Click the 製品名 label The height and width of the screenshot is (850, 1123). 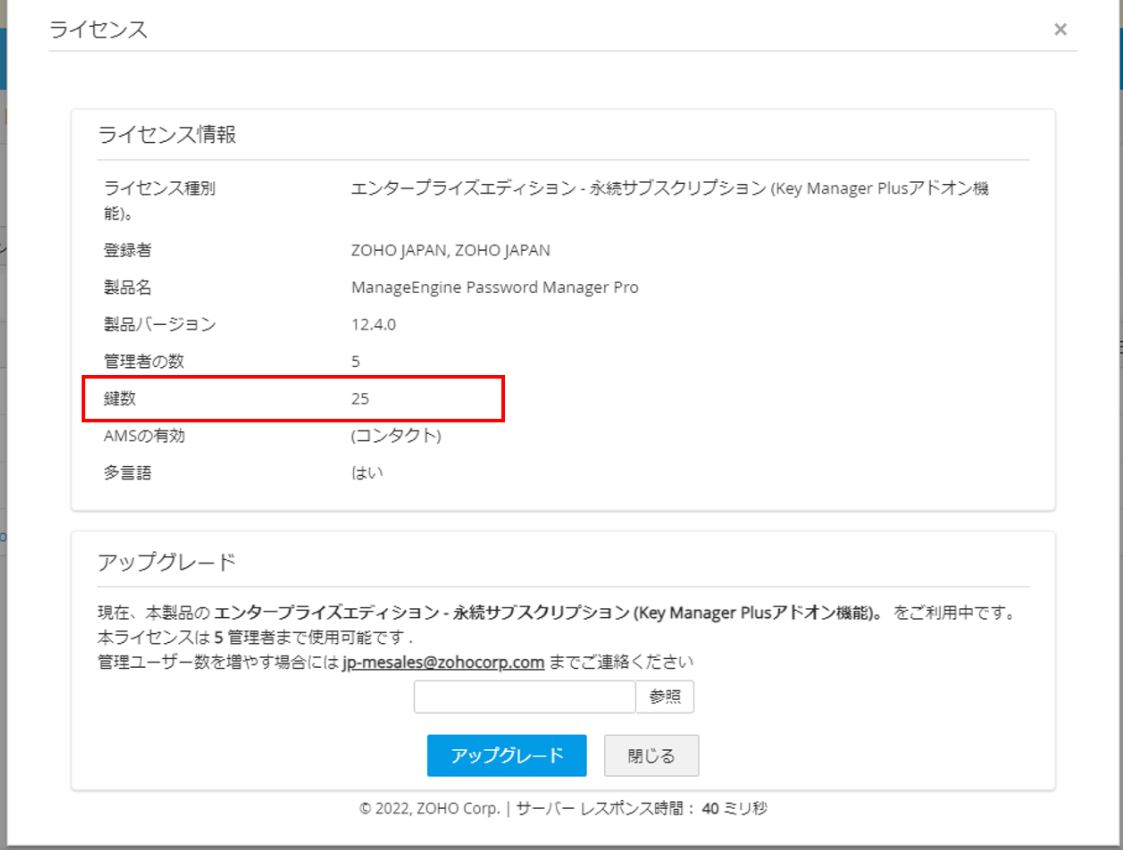127,287
